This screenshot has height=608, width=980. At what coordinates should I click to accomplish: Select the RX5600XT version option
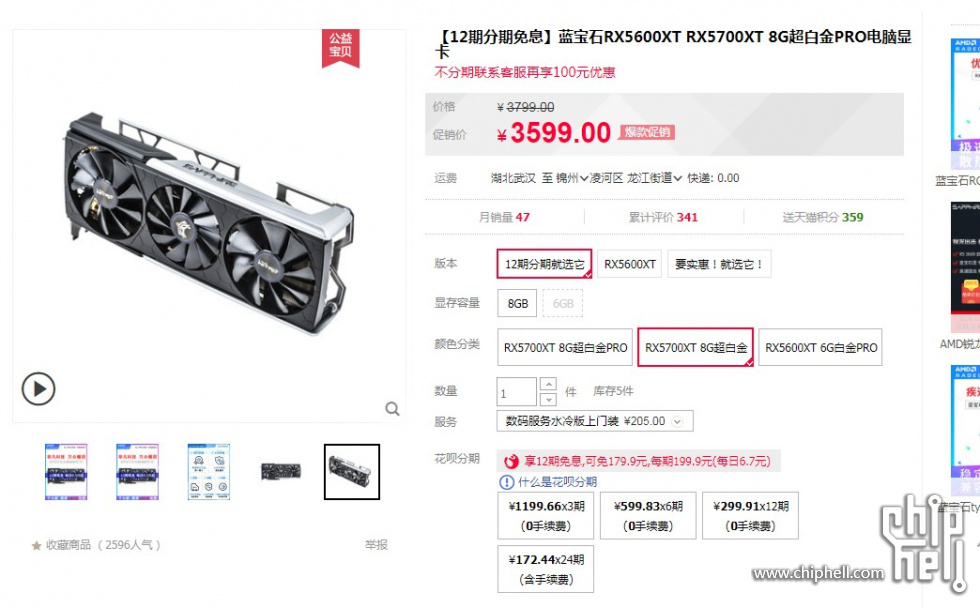pos(629,264)
